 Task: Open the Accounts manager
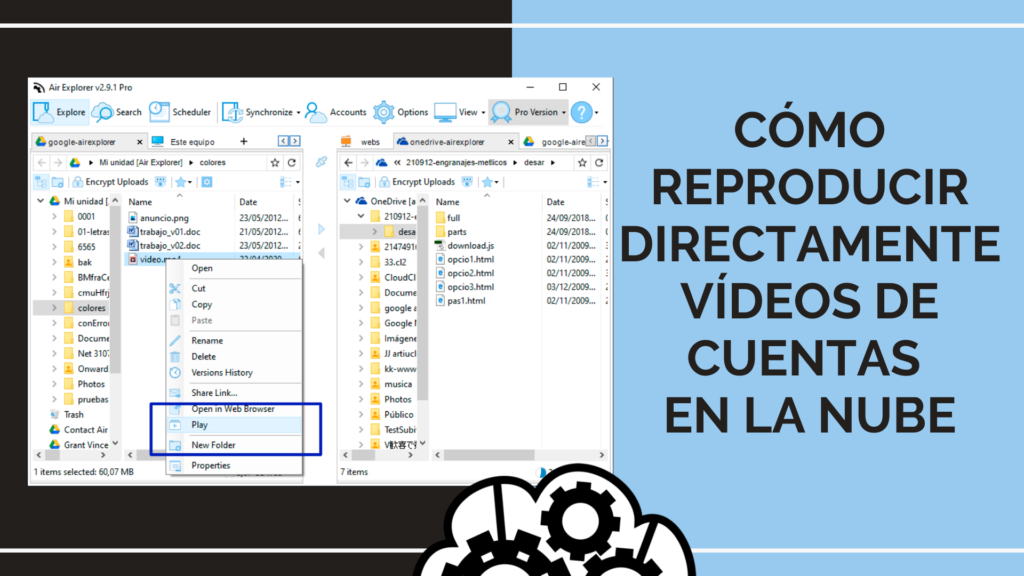pos(336,112)
